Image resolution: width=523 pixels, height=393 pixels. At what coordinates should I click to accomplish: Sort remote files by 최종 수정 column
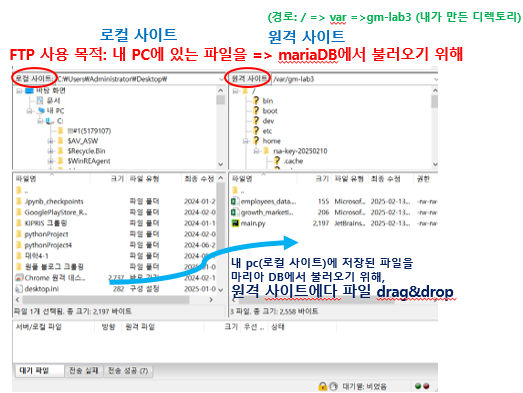(x=390, y=179)
